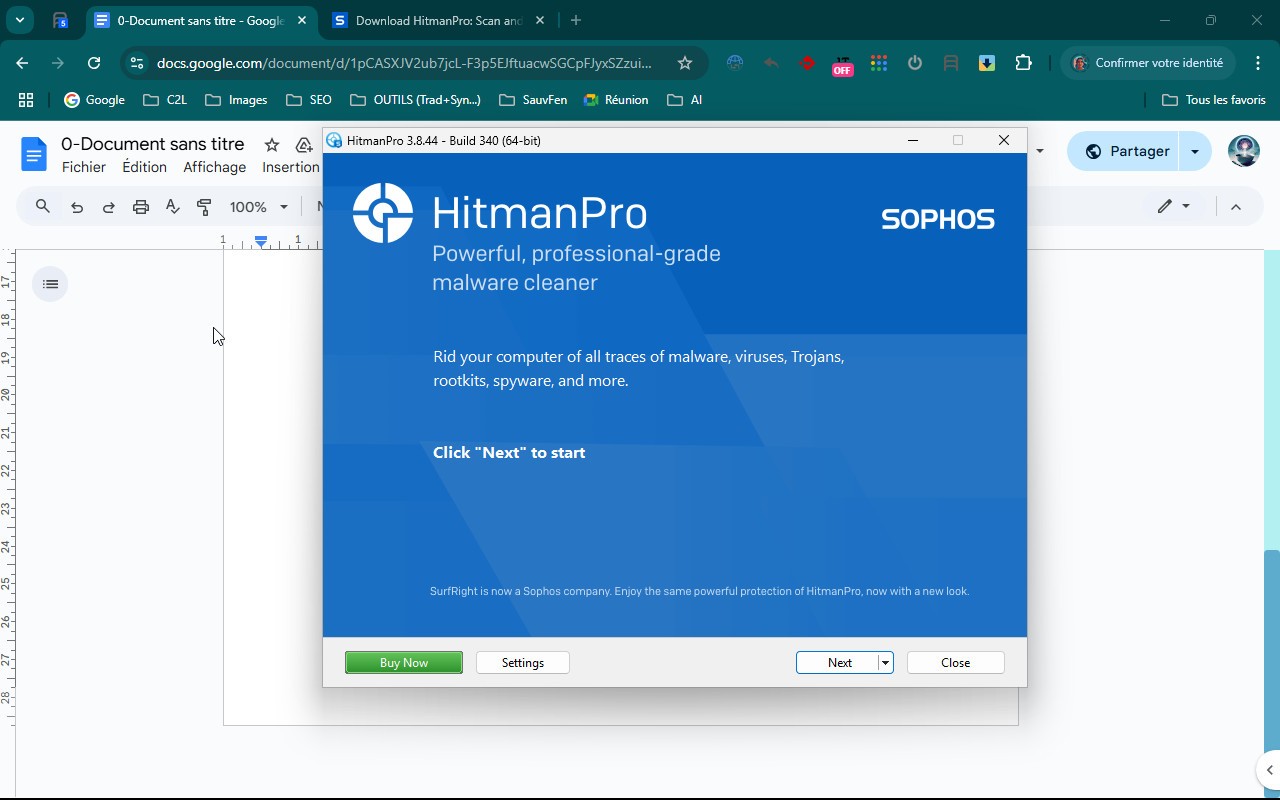The height and width of the screenshot is (800, 1280).
Task: Expand the arrow beside the Next button
Action: tap(884, 662)
